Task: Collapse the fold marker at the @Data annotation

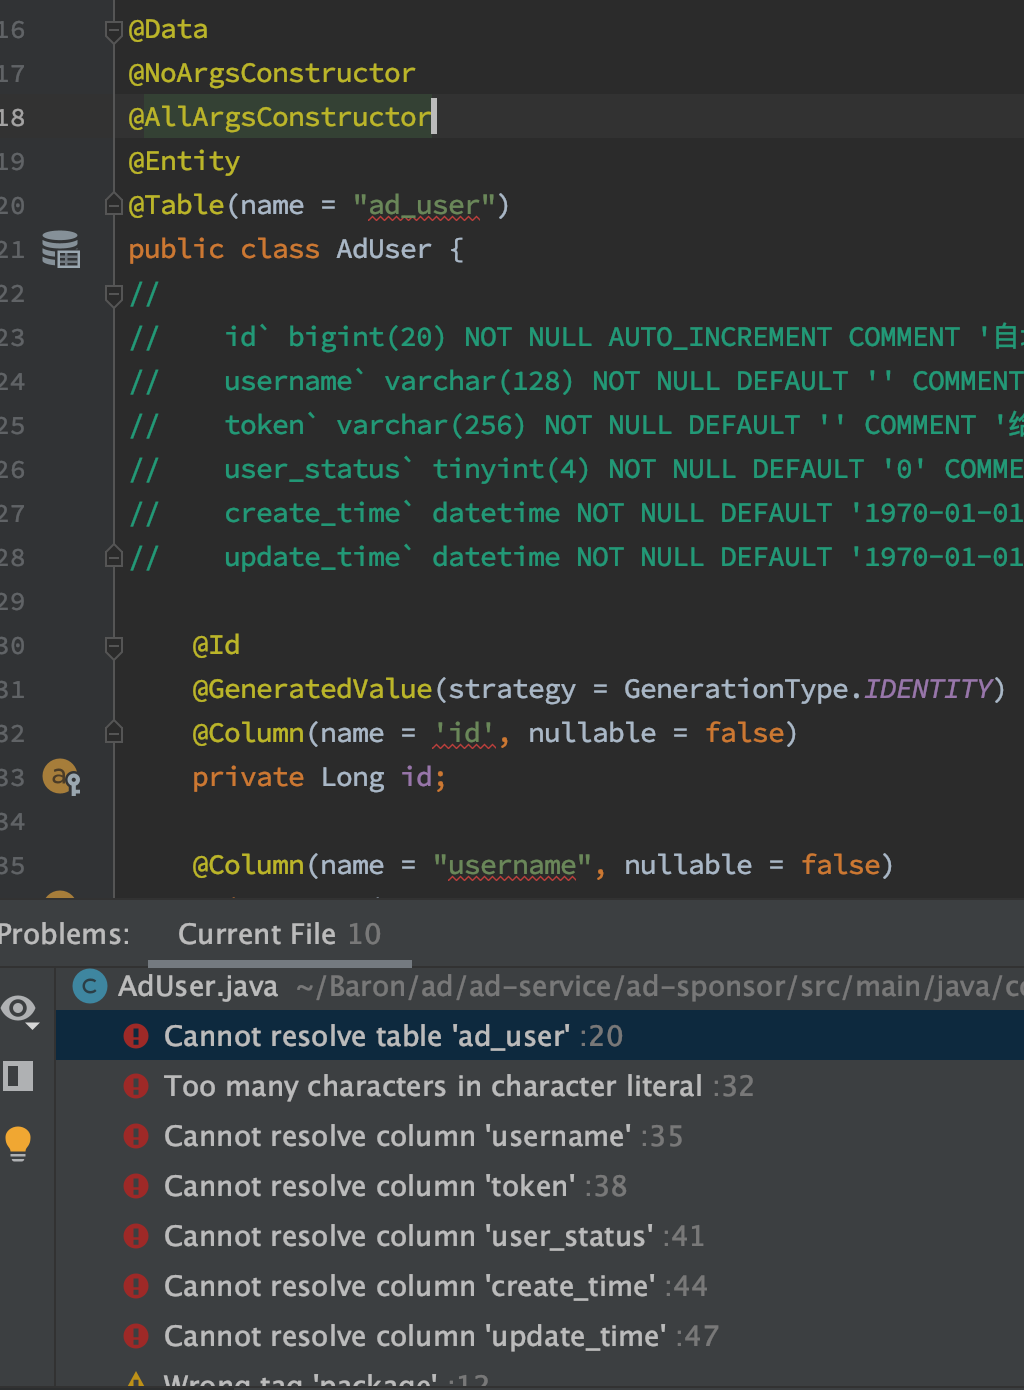Action: pyautogui.click(x=114, y=30)
